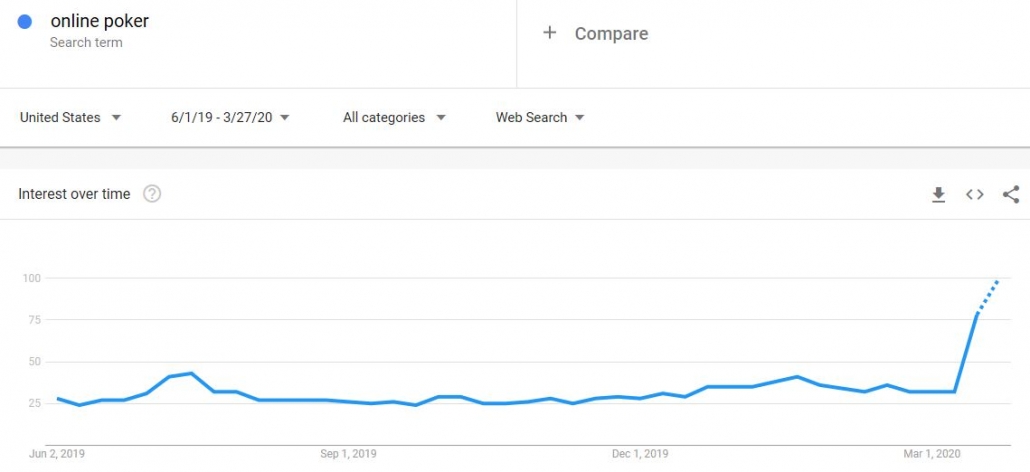
Task: Select the Dec 1, 2019 axis label
Action: tap(640, 454)
